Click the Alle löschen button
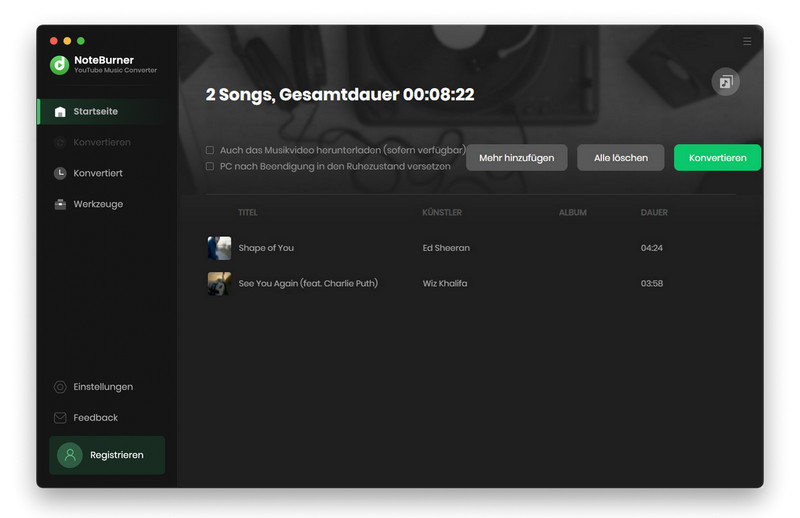800x518 pixels. 620,158
